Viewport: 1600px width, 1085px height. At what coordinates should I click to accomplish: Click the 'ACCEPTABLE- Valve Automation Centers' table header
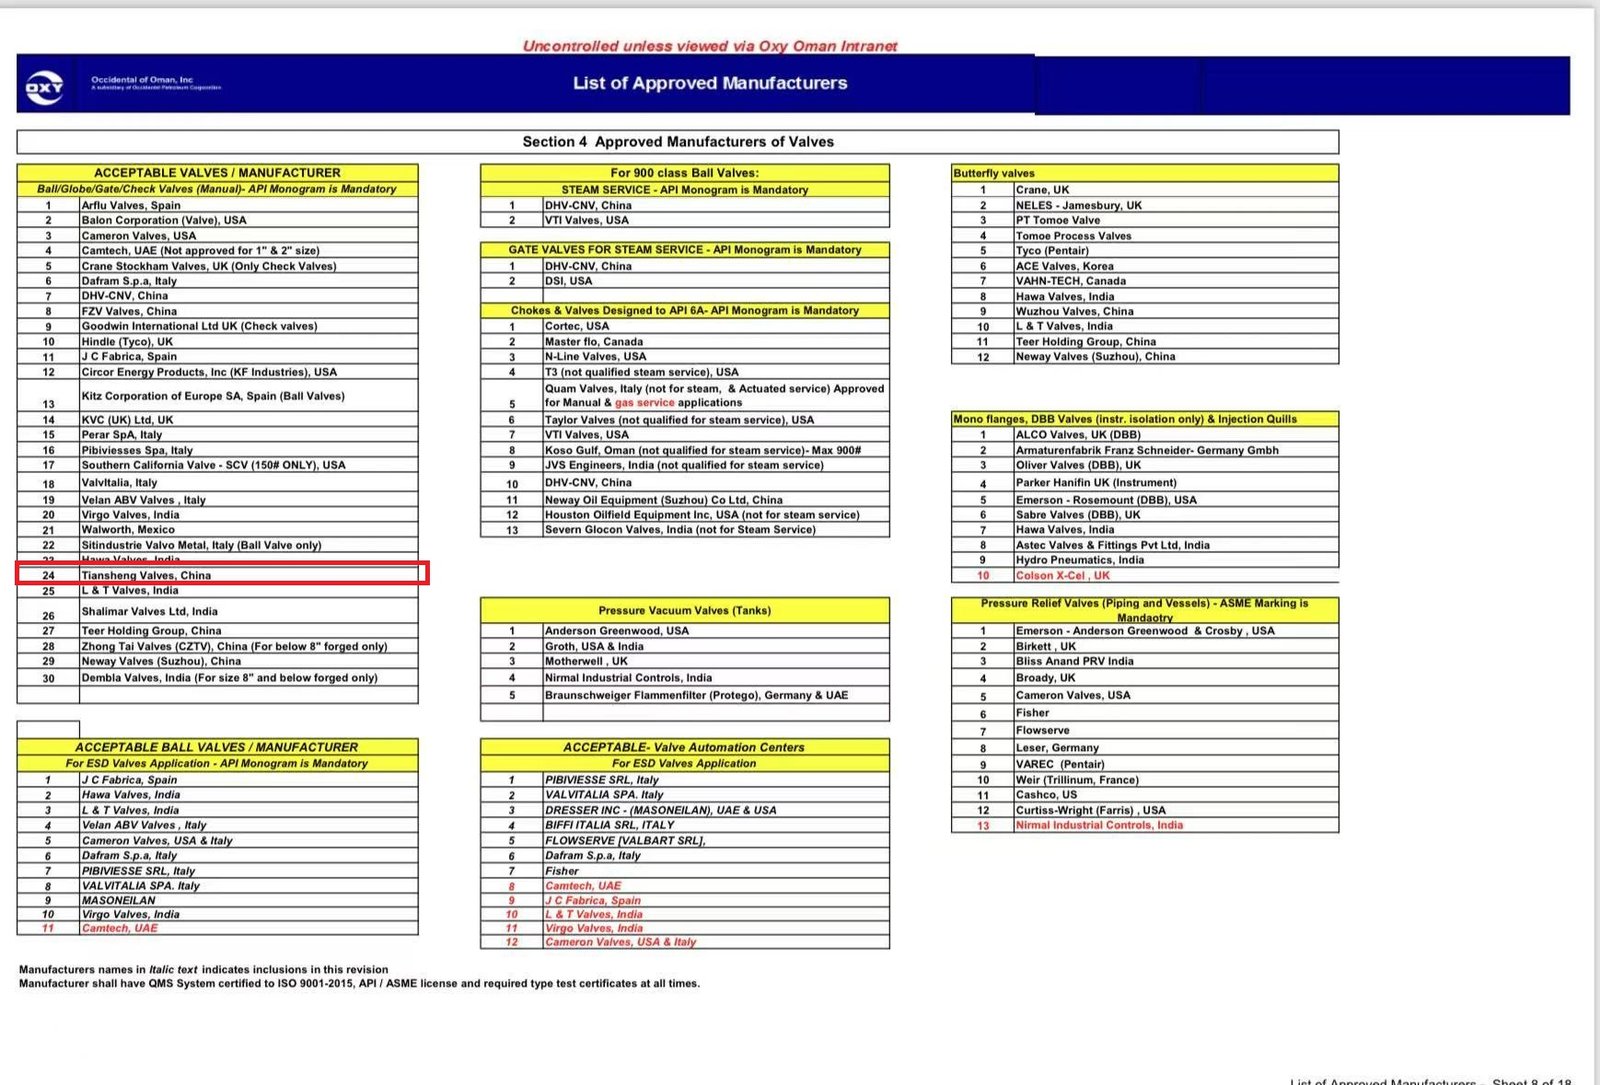[685, 747]
